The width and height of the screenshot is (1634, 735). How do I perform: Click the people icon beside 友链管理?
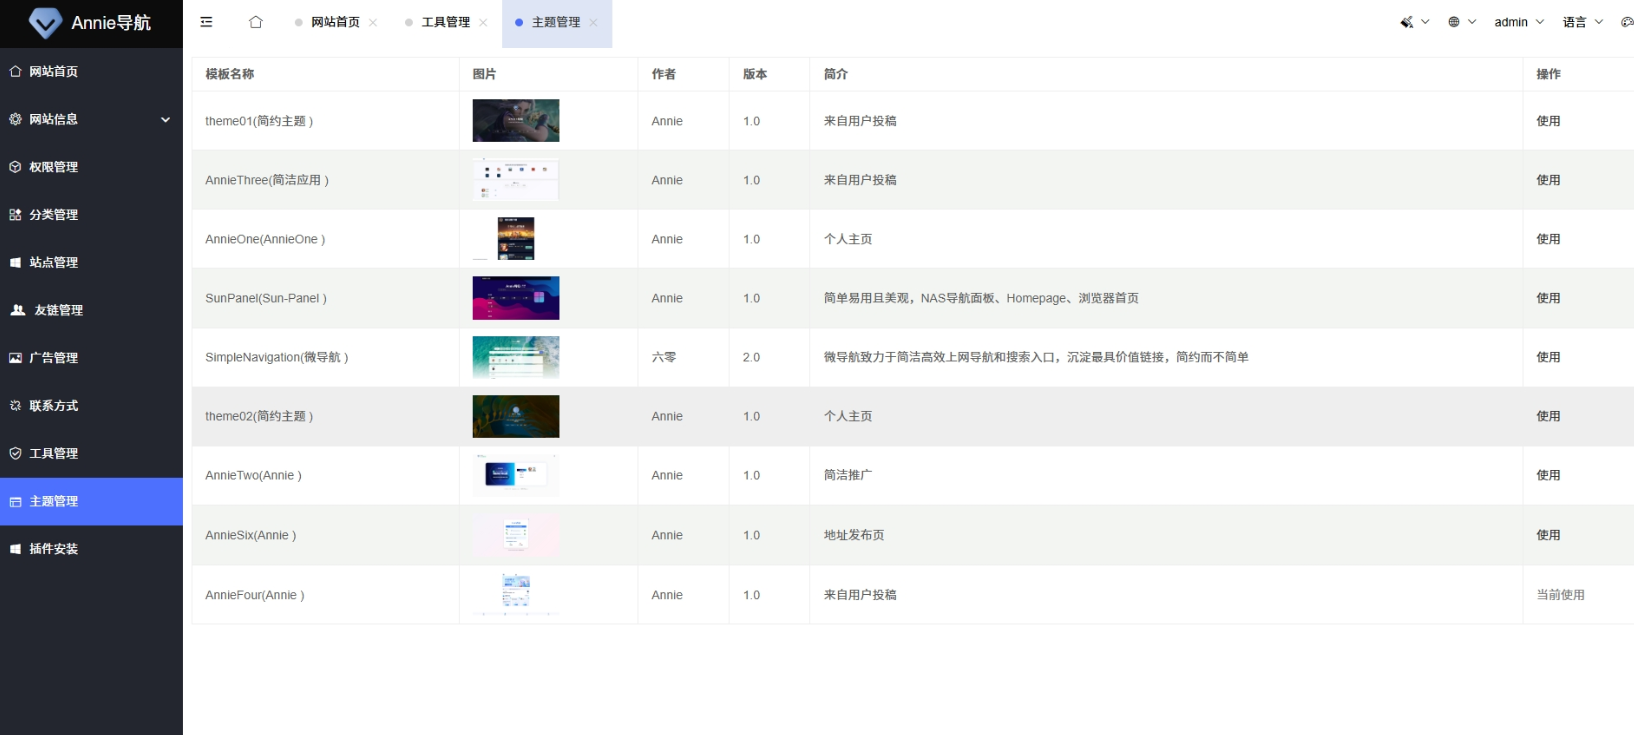(17, 310)
